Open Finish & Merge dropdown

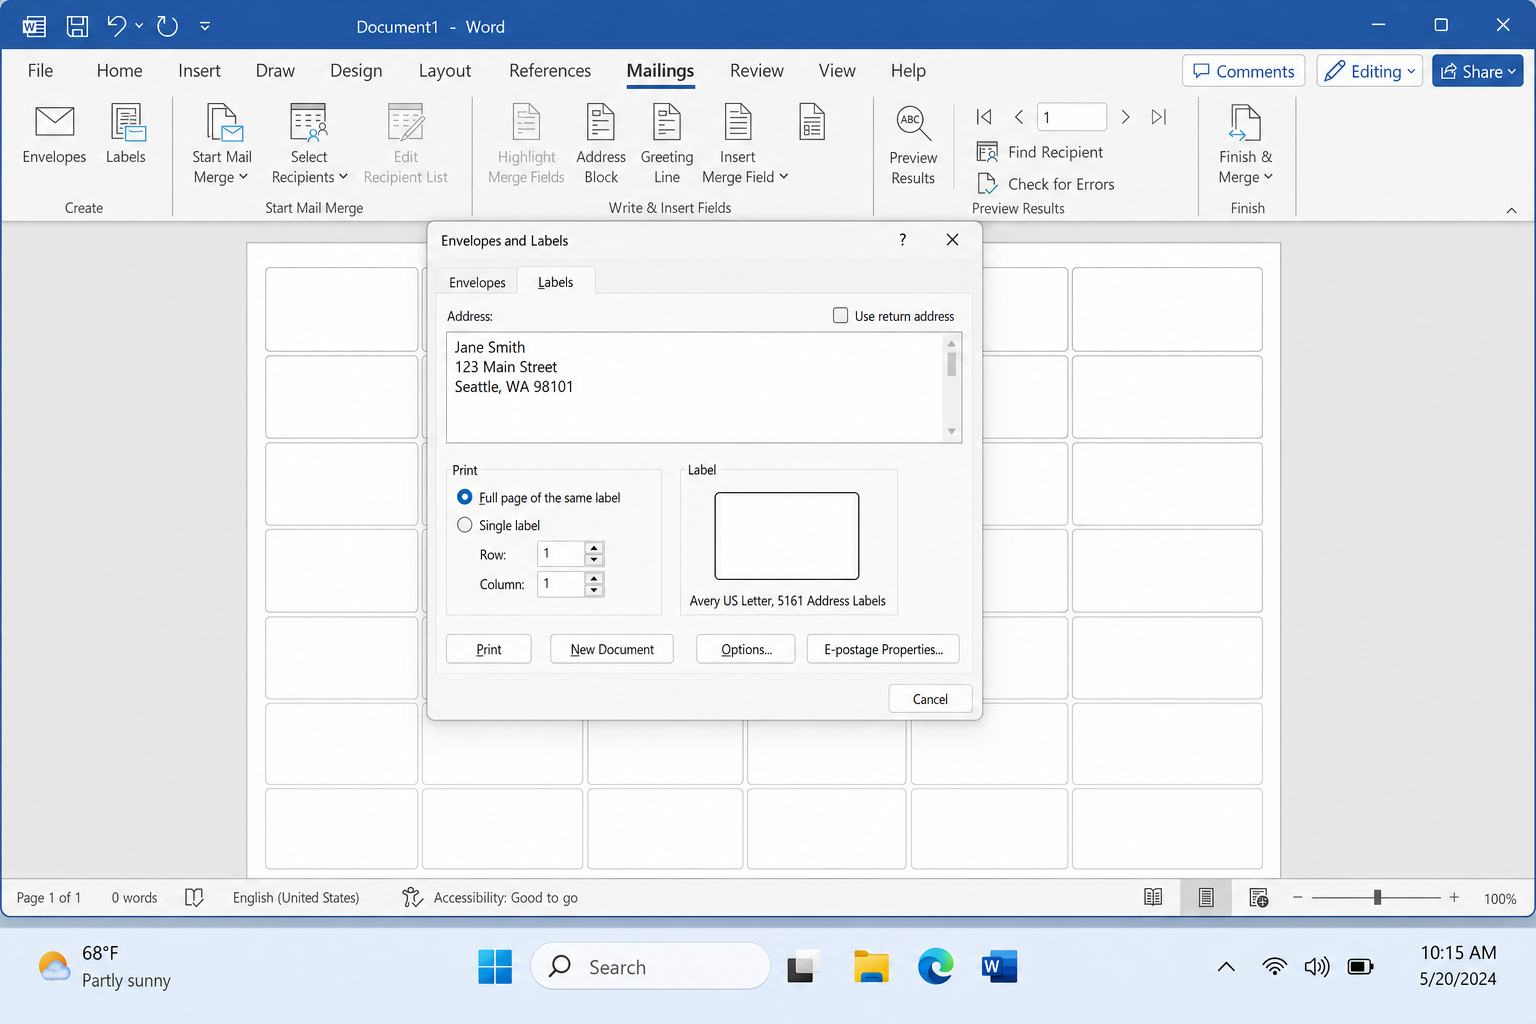click(1246, 145)
